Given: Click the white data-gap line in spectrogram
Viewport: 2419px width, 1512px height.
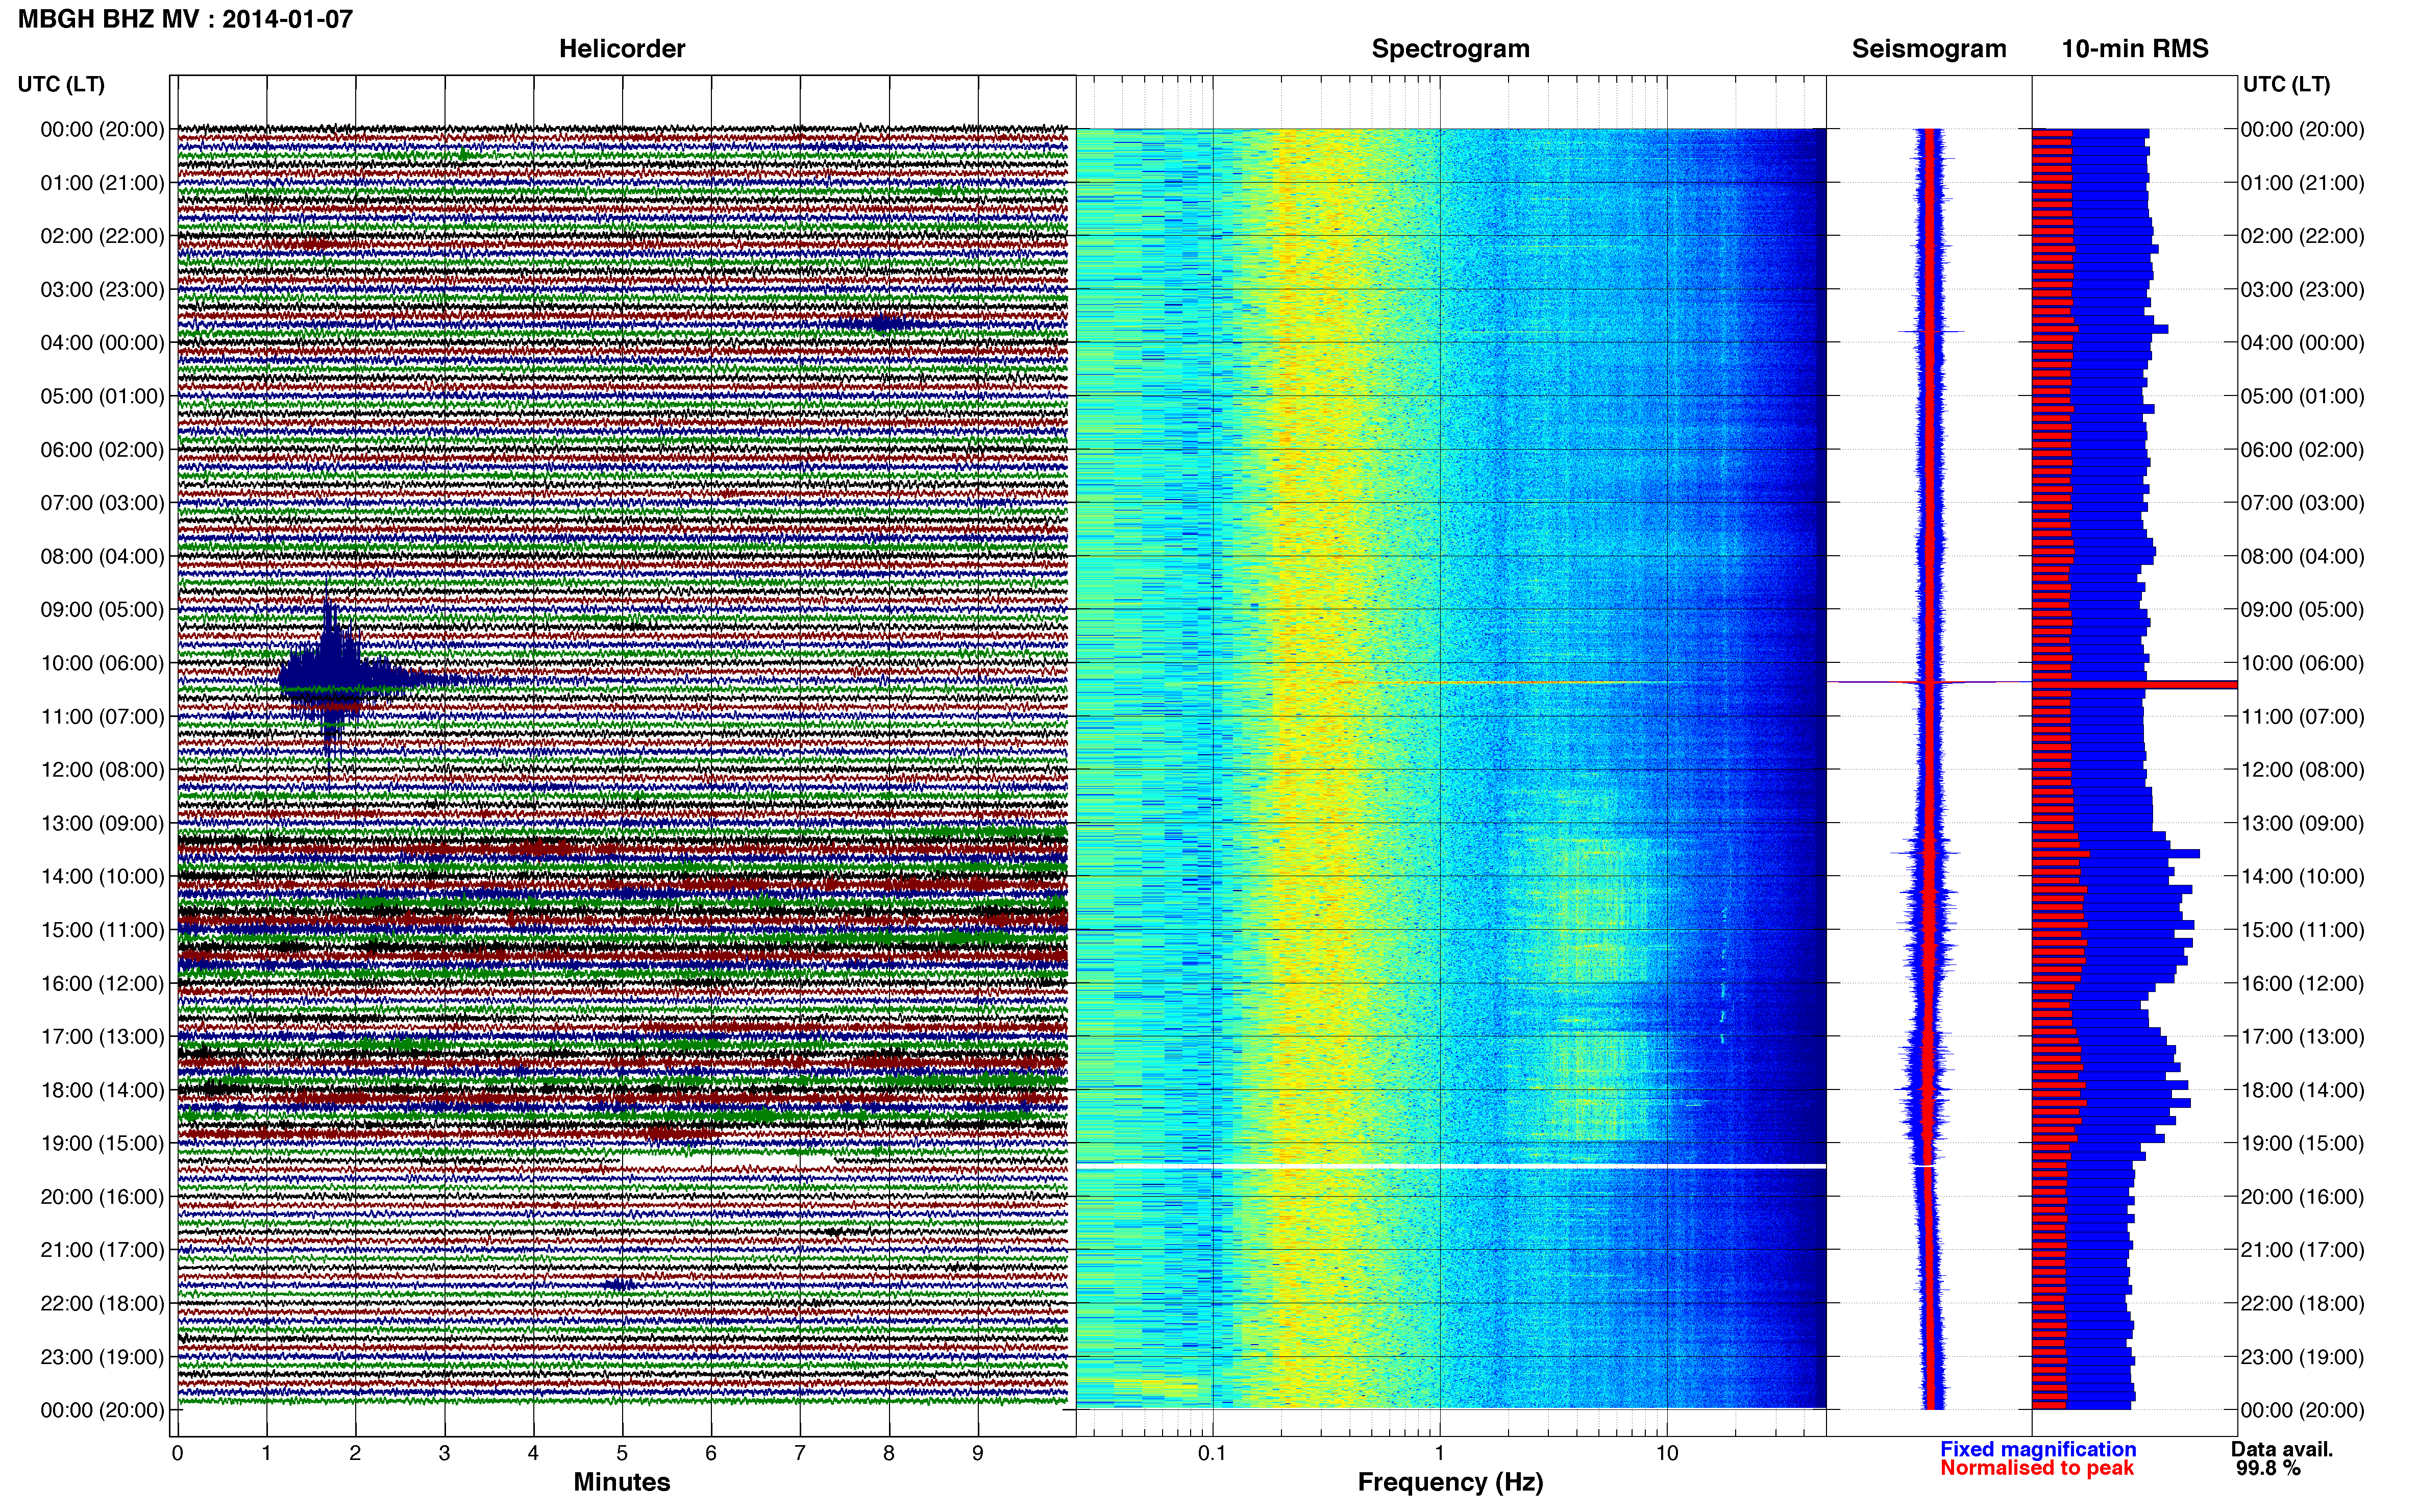Looking at the screenshot, I should pyautogui.click(x=1451, y=1166).
